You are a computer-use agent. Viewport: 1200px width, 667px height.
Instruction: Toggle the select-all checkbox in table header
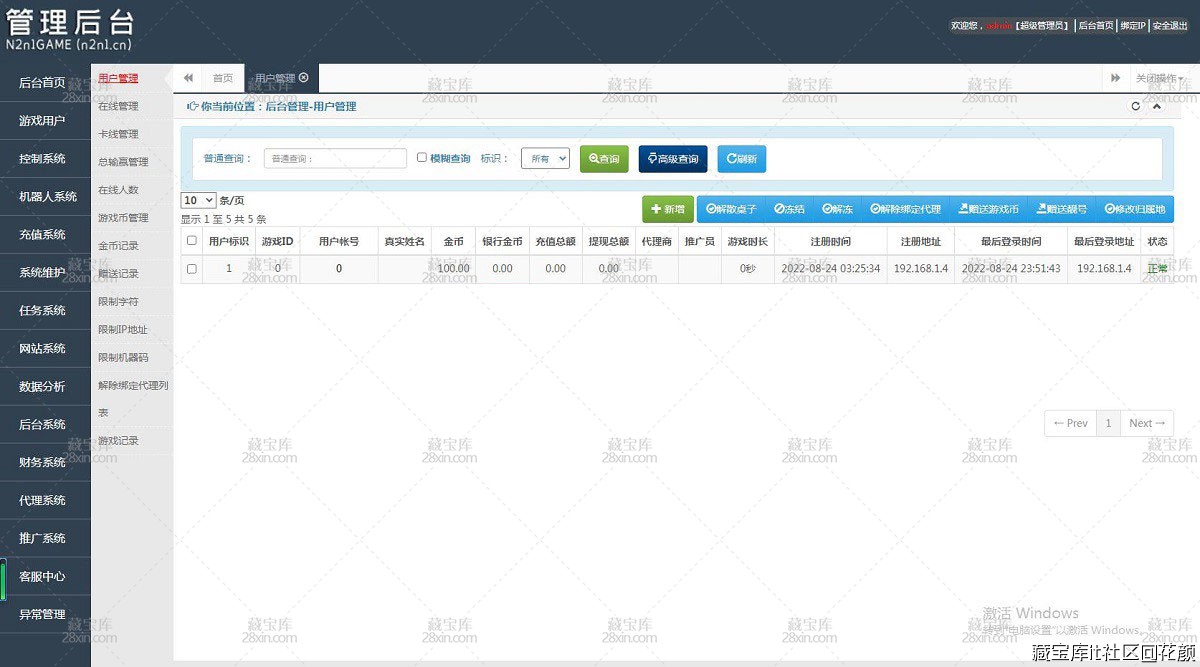pos(192,241)
